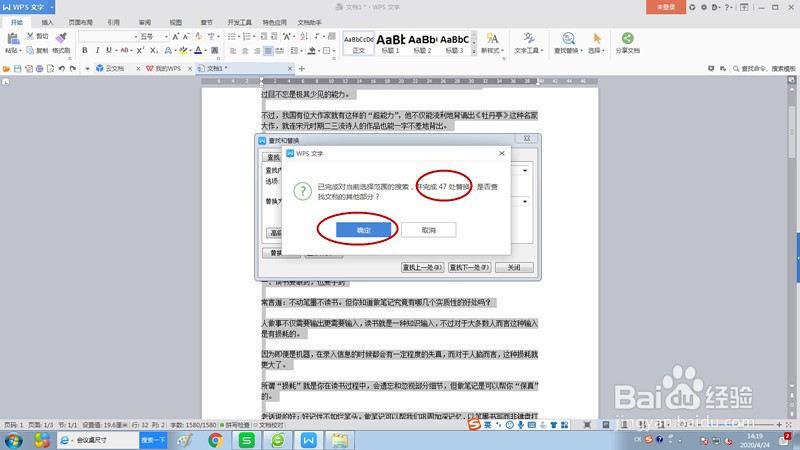The image size is (800, 450).
Task: Toggle spell check (拼写检查) in status bar
Action: coord(235,424)
